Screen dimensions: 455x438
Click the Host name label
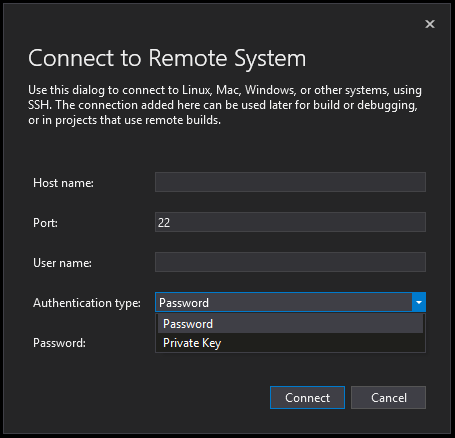pyautogui.click(x=63, y=183)
